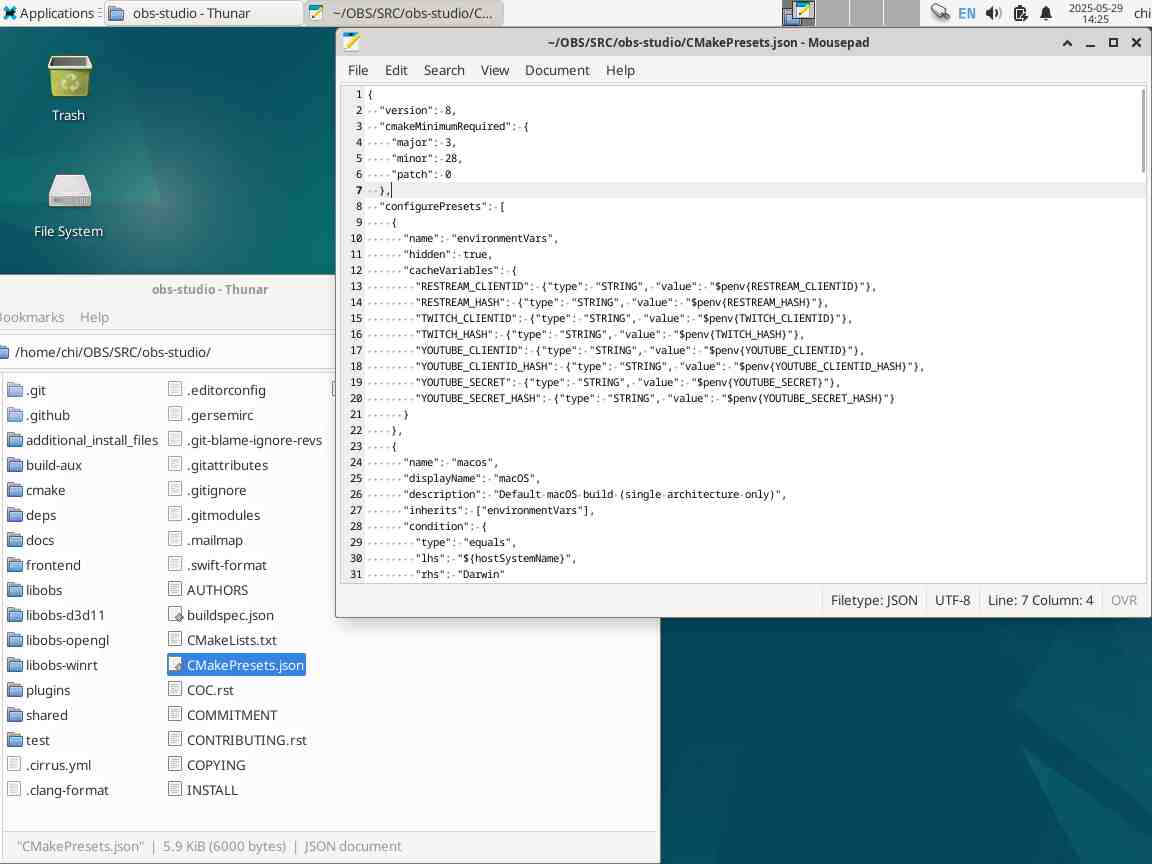Open the File System desktop icon
The image size is (1152, 864).
[x=69, y=206]
